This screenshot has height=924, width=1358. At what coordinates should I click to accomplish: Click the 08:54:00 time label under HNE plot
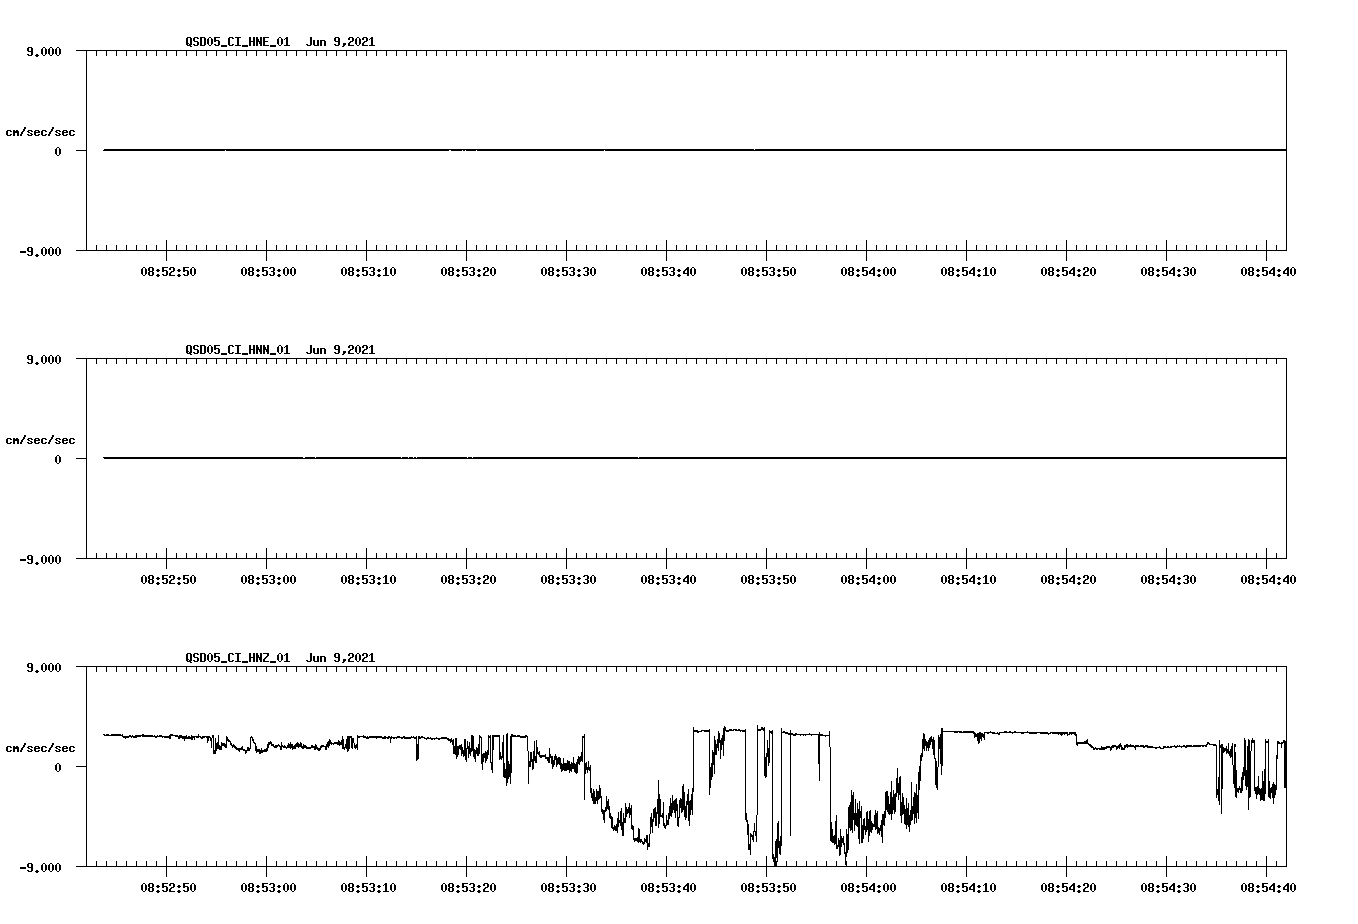coord(868,272)
